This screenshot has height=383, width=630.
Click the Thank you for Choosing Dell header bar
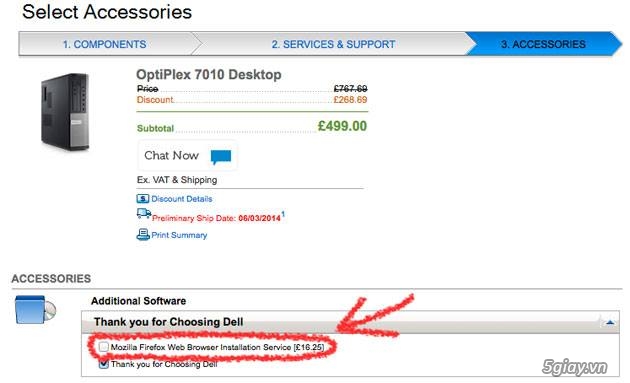pyautogui.click(x=350, y=322)
